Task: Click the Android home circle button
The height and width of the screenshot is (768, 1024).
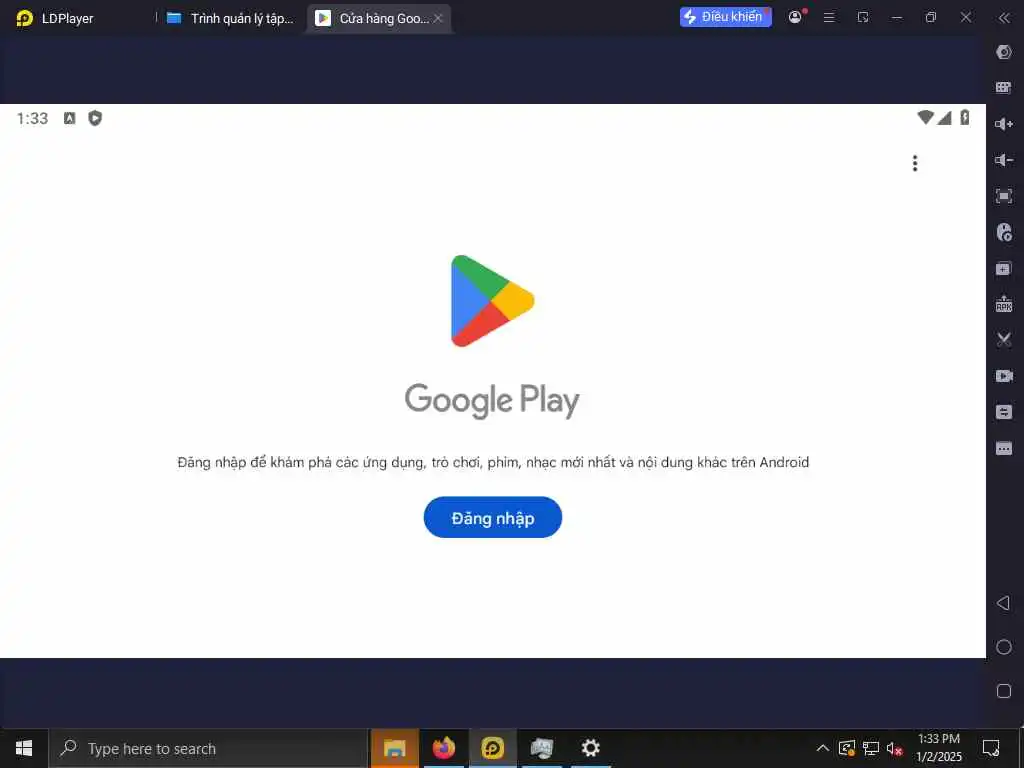Action: click(x=1004, y=647)
